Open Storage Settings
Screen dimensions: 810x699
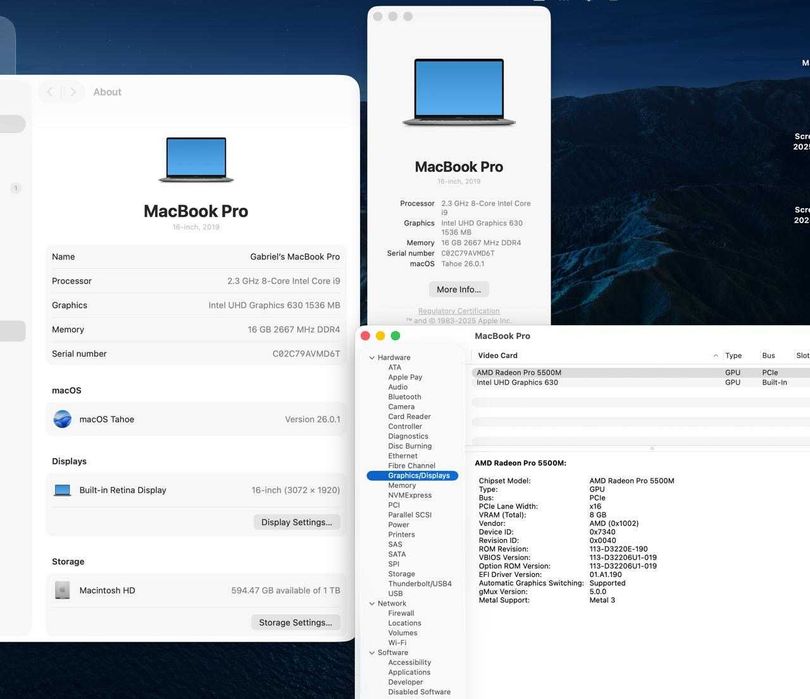pyautogui.click(x=295, y=622)
